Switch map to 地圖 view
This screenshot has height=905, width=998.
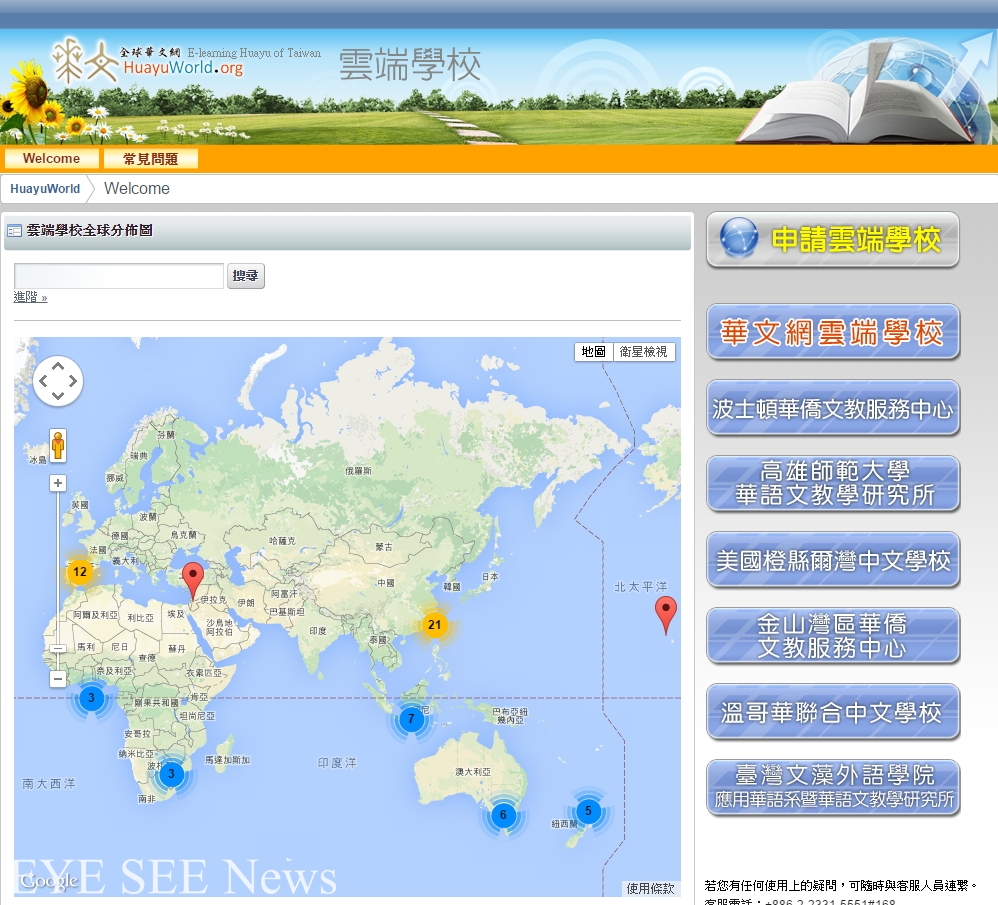coord(593,352)
